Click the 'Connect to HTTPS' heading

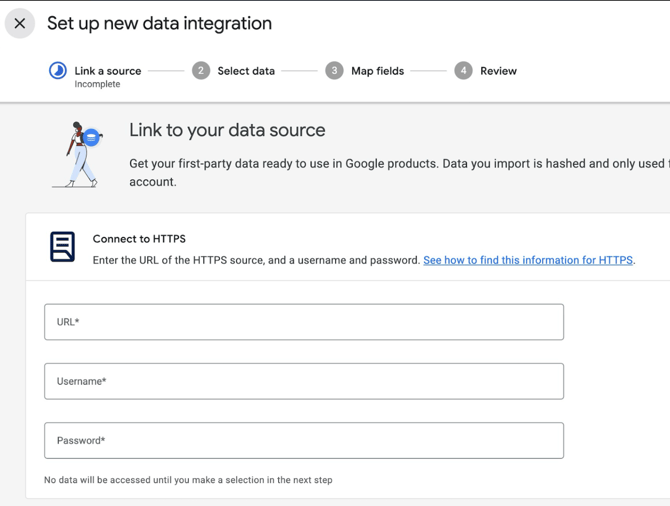[x=139, y=239]
